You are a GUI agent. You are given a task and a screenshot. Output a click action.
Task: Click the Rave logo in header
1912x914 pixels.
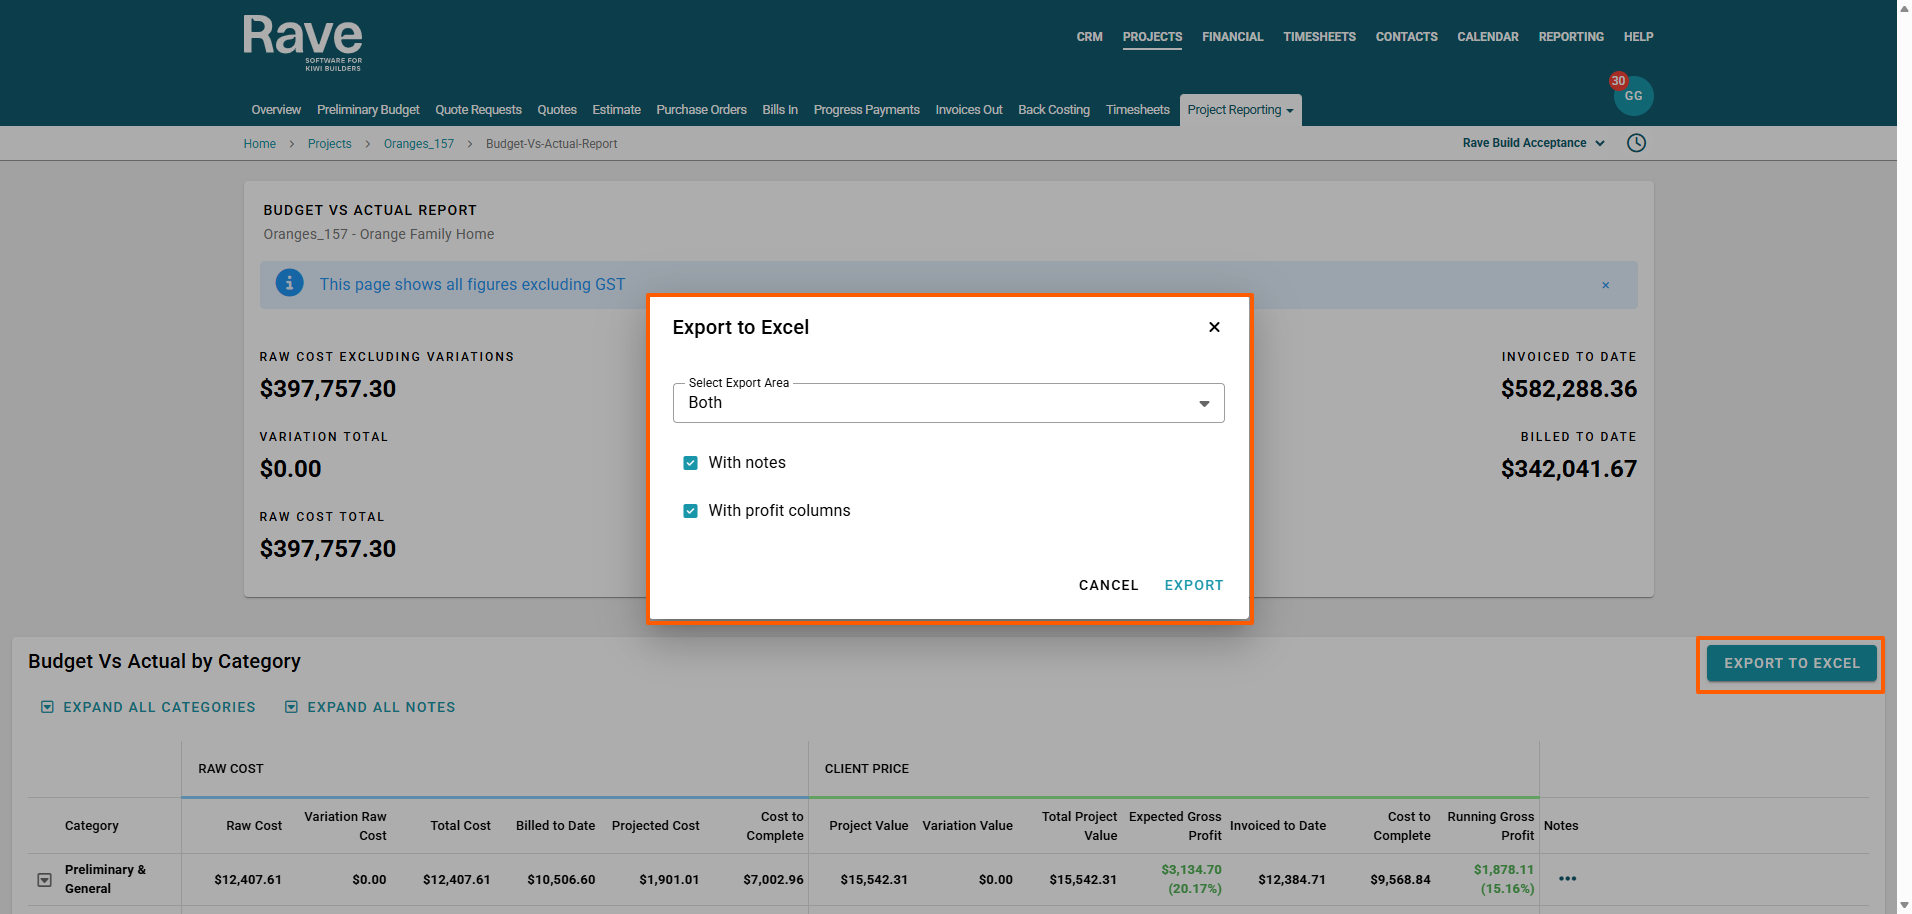pyautogui.click(x=302, y=42)
